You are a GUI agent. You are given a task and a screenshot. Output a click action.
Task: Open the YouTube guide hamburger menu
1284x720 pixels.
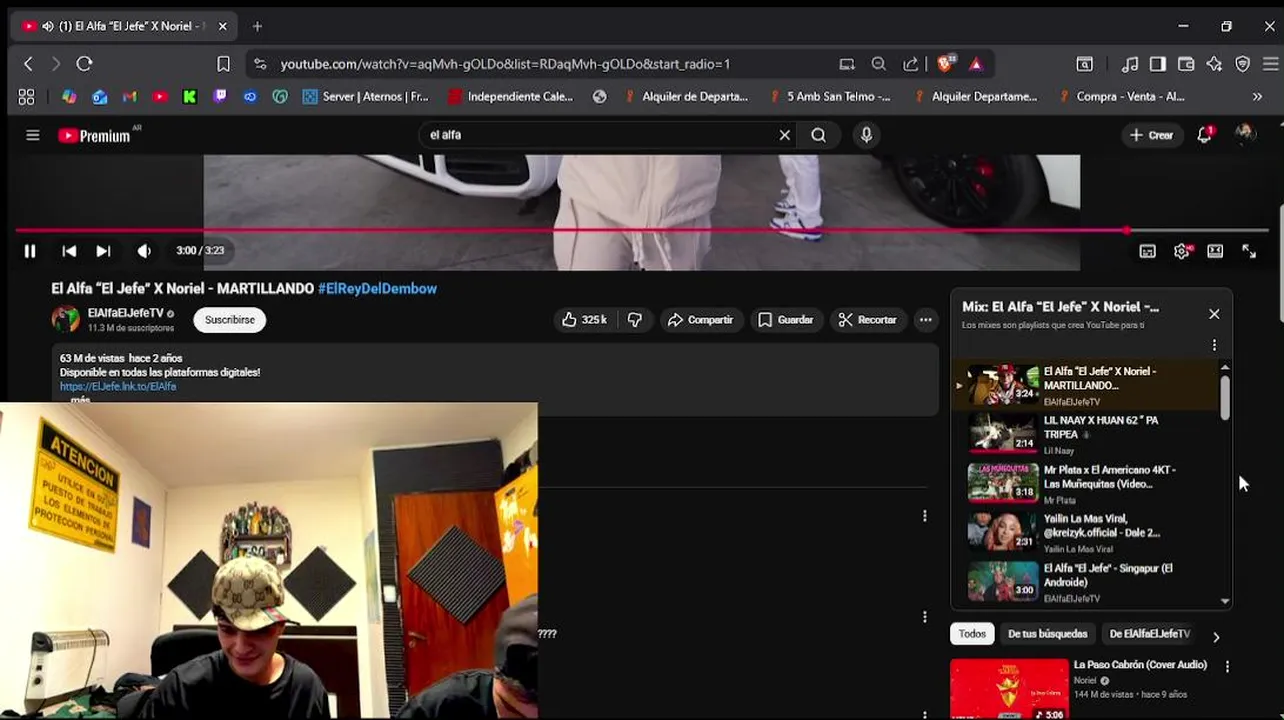33,135
